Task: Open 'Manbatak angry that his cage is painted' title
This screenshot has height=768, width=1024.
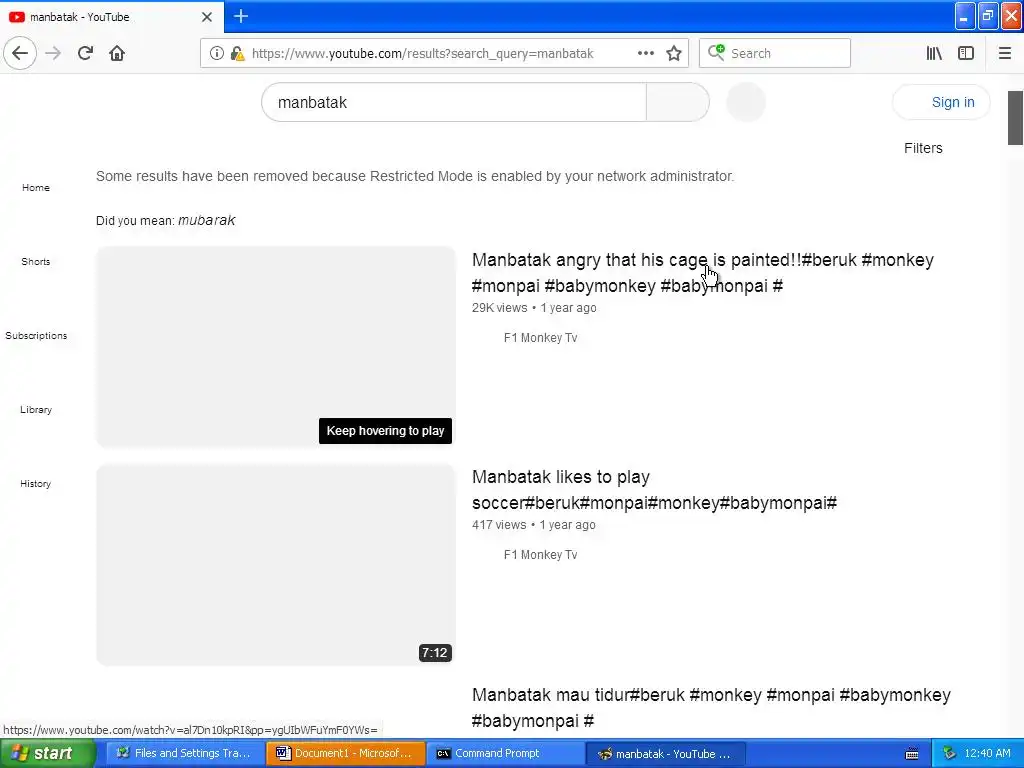Action: 703,272
